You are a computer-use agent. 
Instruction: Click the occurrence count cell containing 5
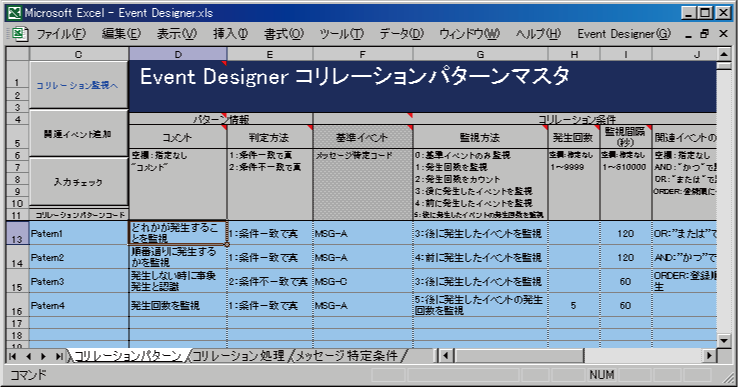click(x=574, y=305)
